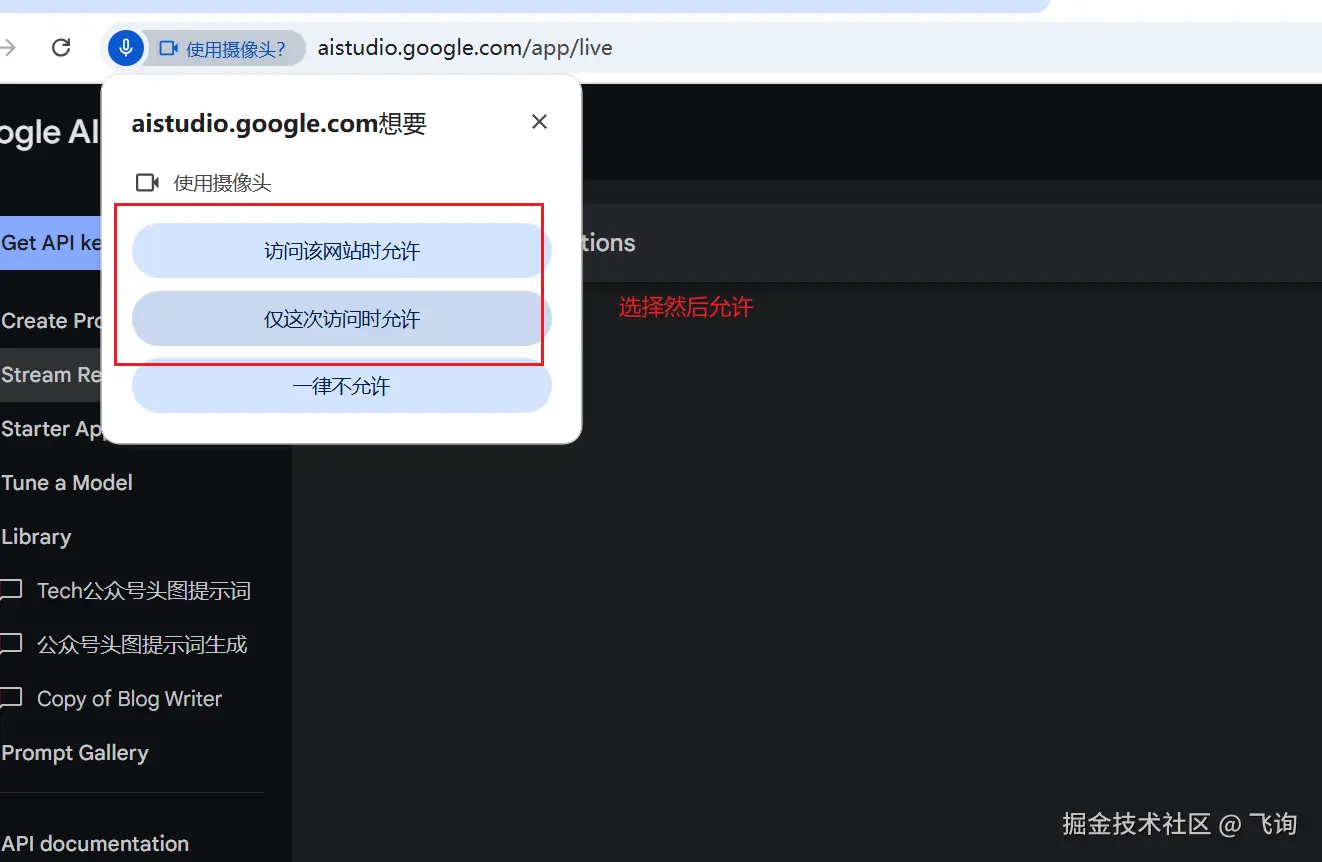
Task: Open the Library section
Action: point(36,537)
